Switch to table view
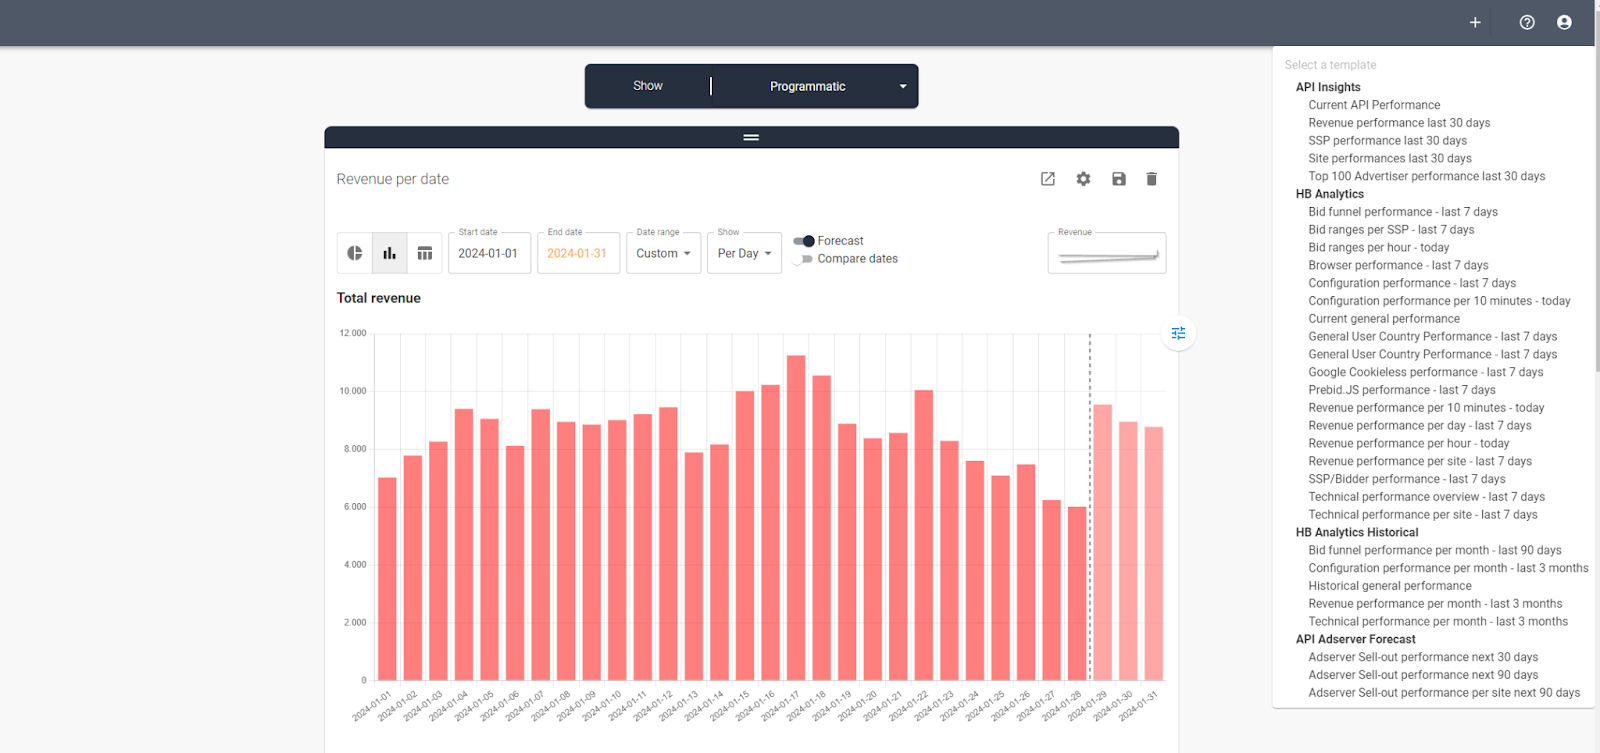This screenshot has height=753, width=1600. pos(425,253)
